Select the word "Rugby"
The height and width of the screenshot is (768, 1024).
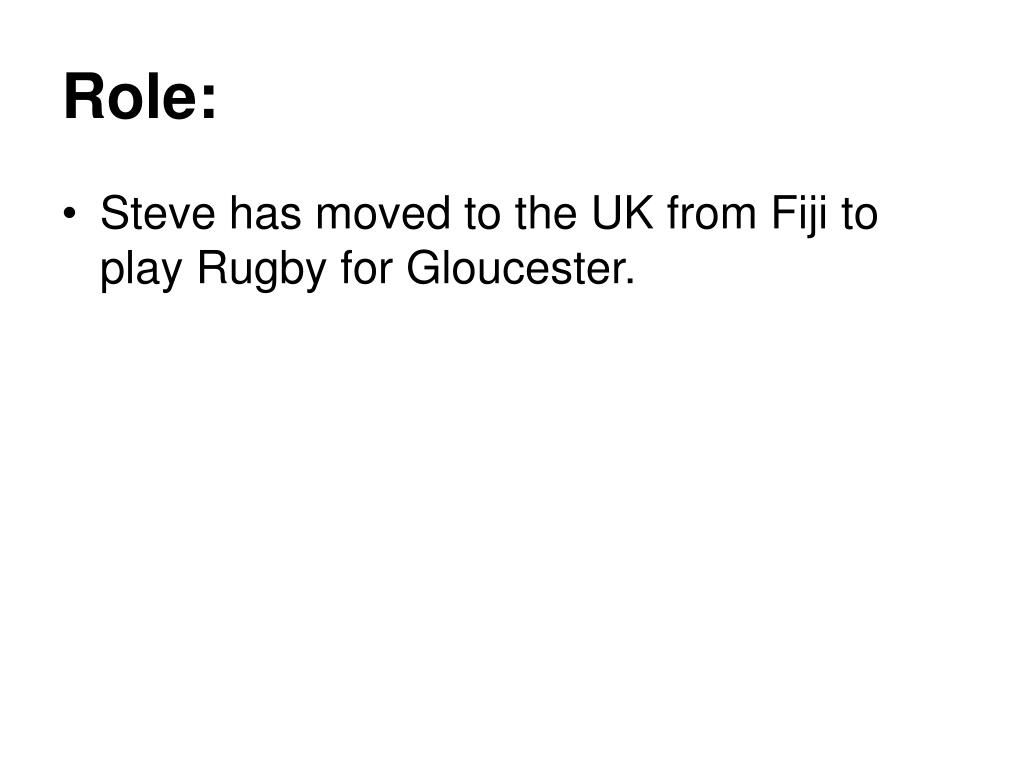(261, 270)
